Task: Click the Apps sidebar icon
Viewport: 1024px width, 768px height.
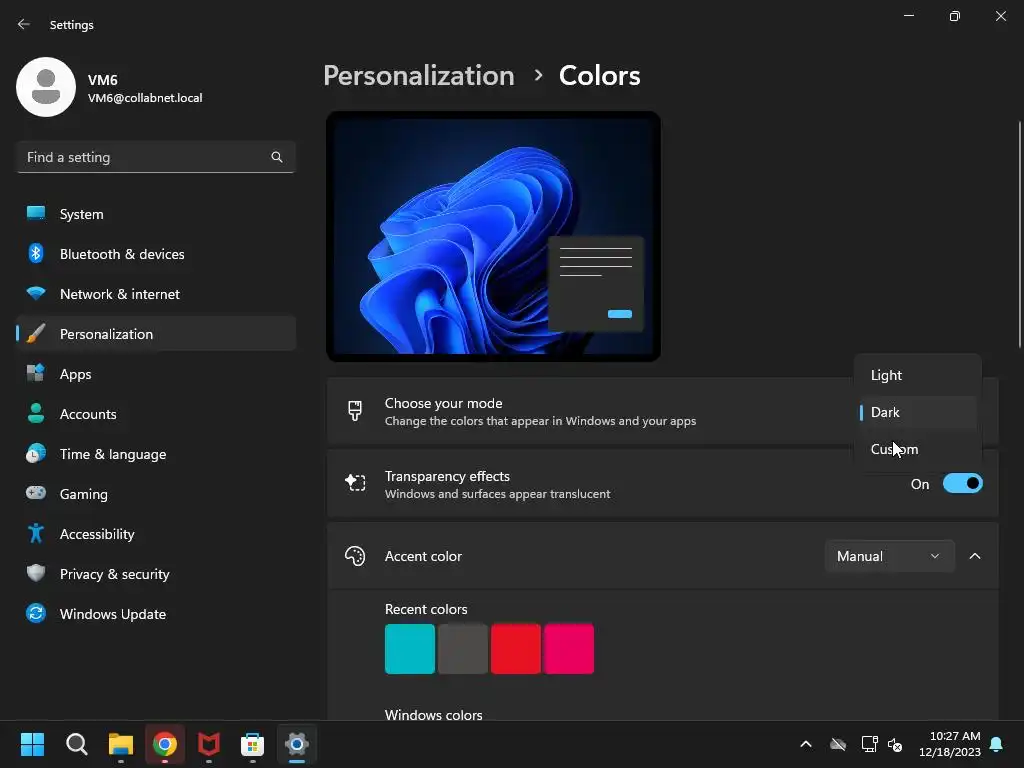Action: tap(36, 374)
